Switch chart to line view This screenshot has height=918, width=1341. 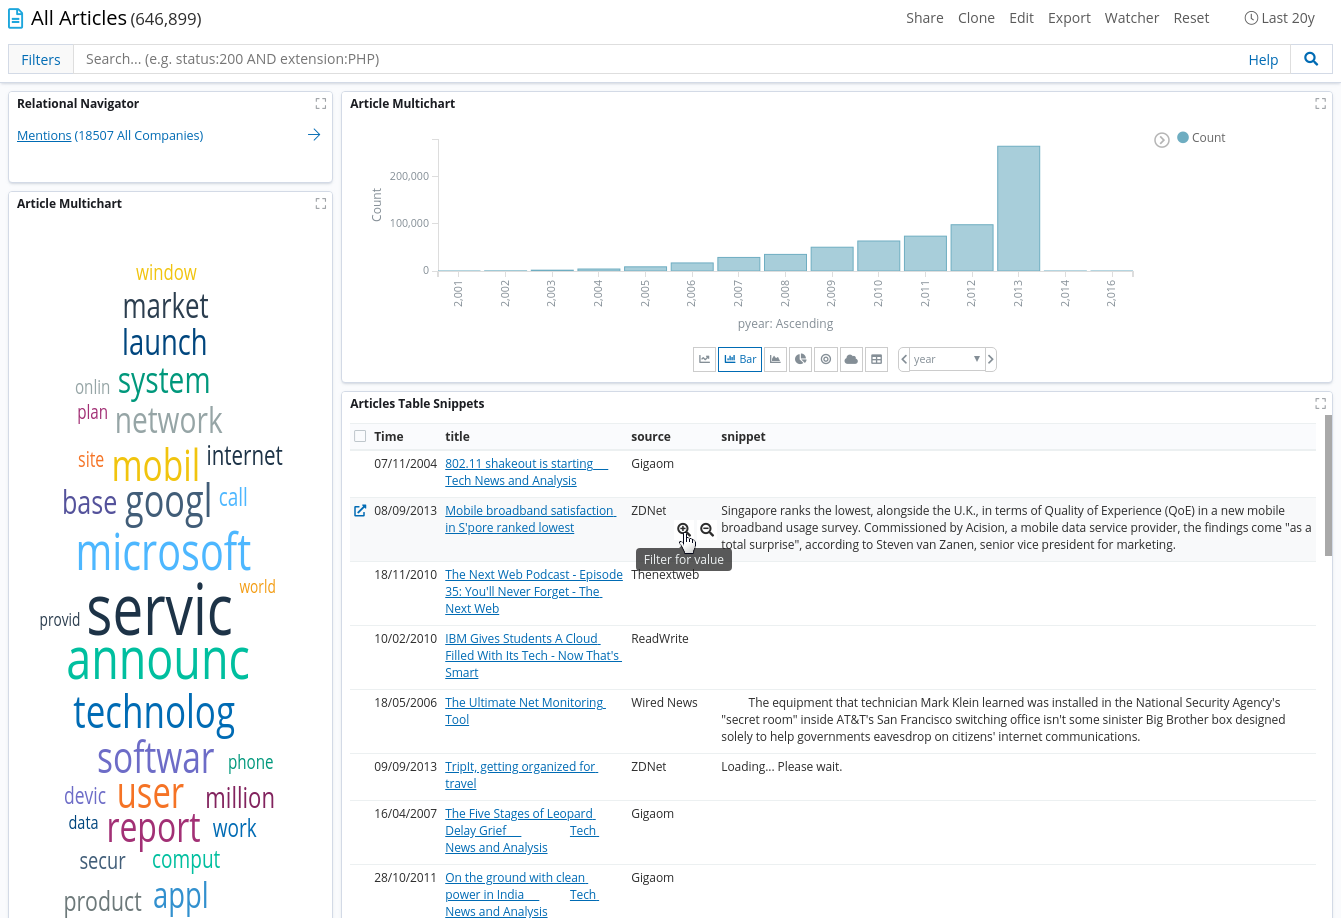pos(705,359)
